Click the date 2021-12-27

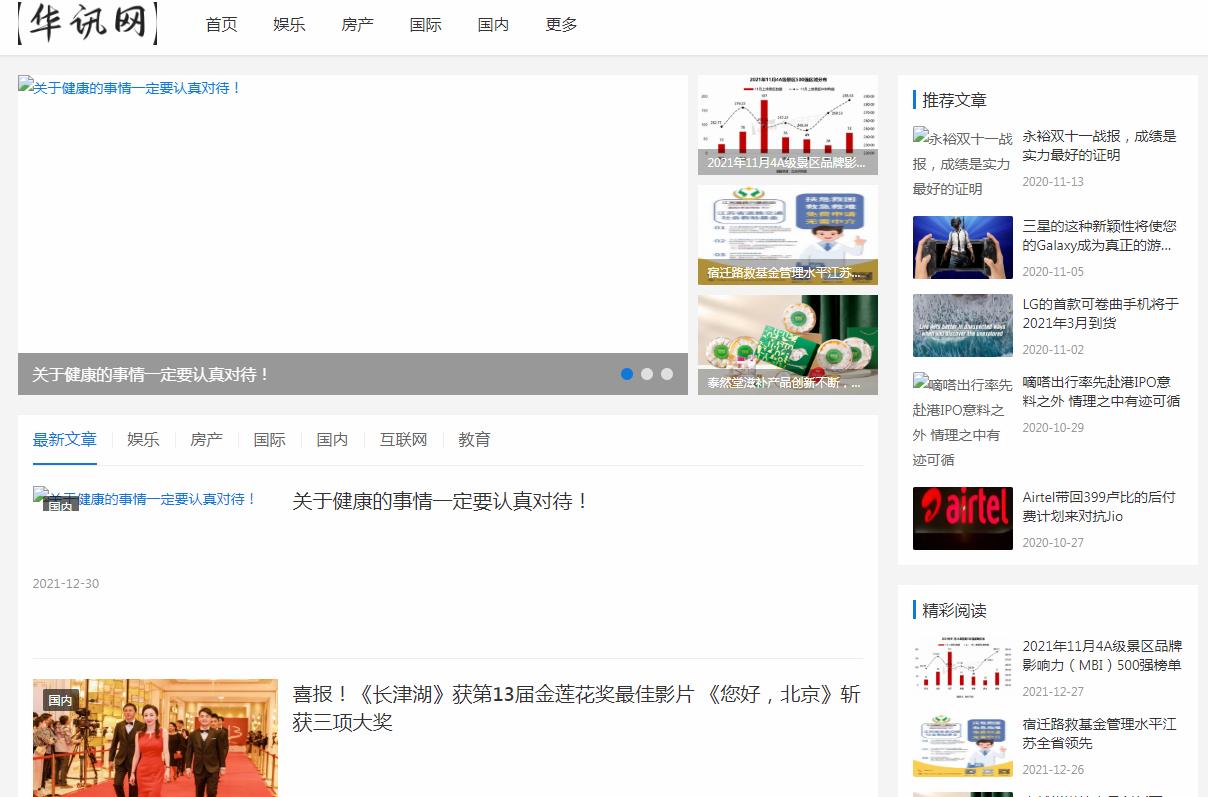tap(1053, 692)
